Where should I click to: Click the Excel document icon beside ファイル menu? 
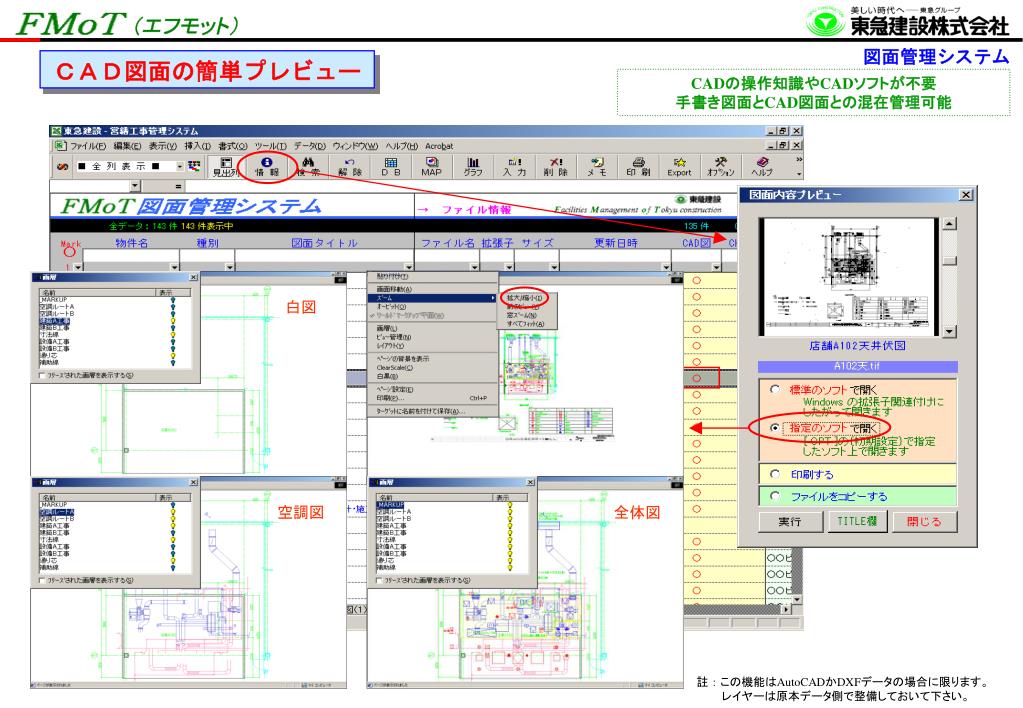click(60, 146)
